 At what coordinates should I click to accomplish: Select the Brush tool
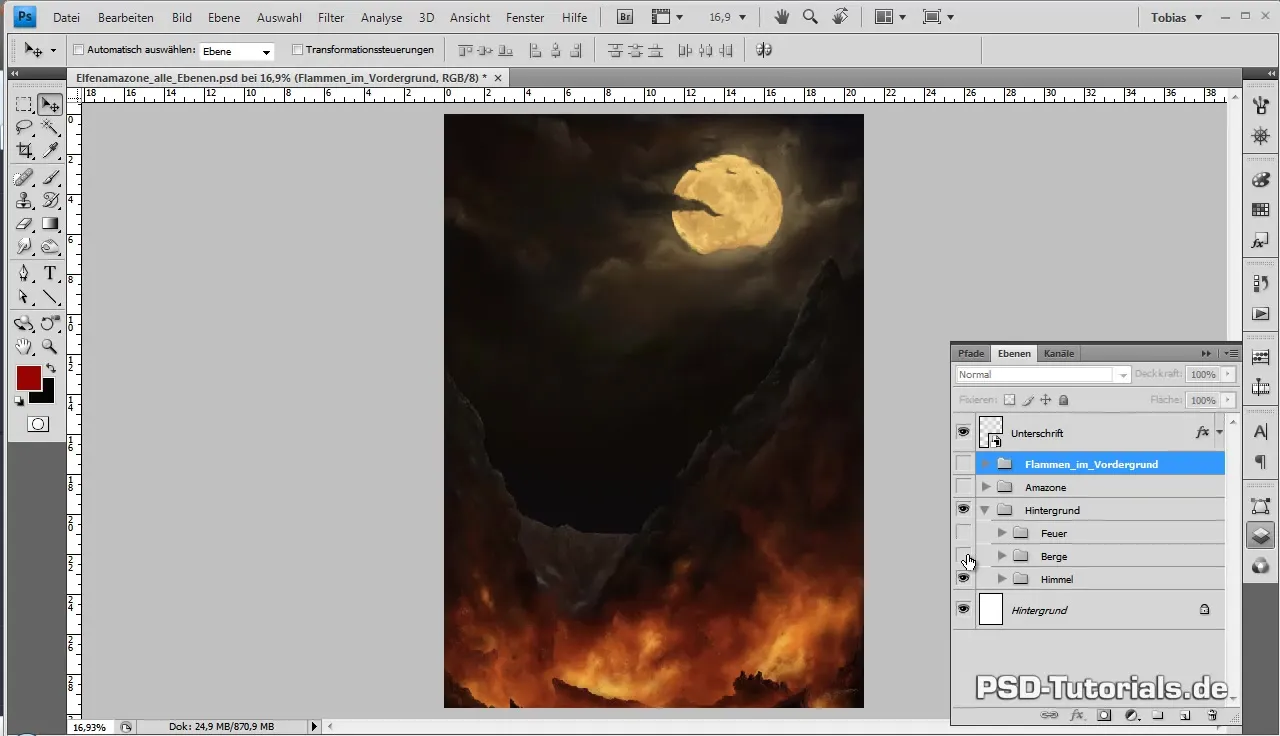(x=50, y=178)
